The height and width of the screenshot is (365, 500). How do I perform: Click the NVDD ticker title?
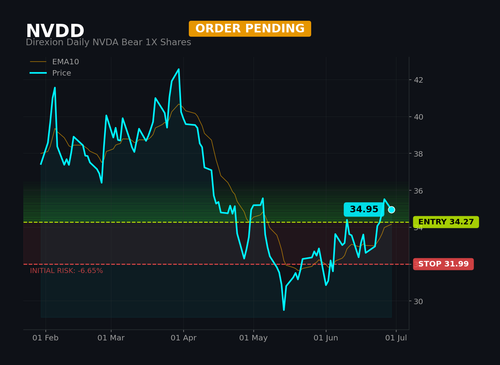(x=55, y=31)
